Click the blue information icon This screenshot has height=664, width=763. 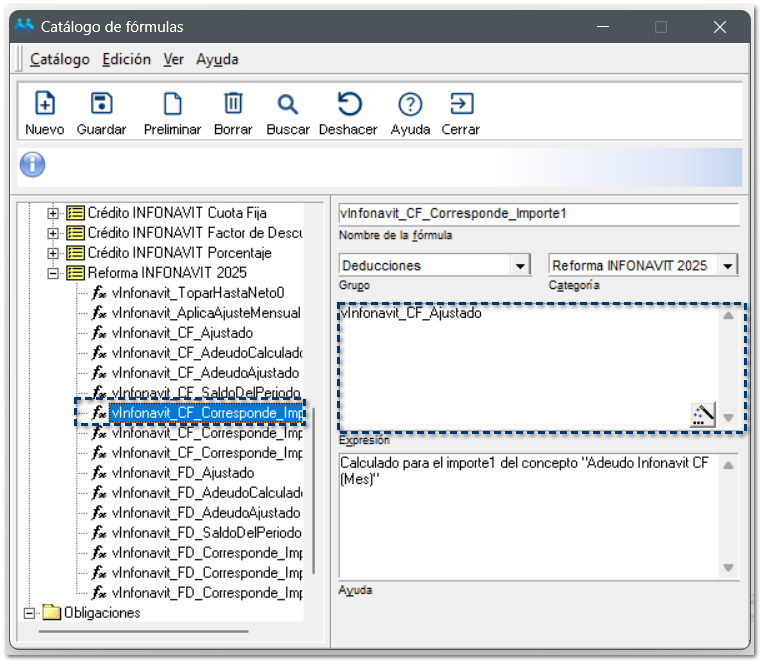pyautogui.click(x=33, y=165)
